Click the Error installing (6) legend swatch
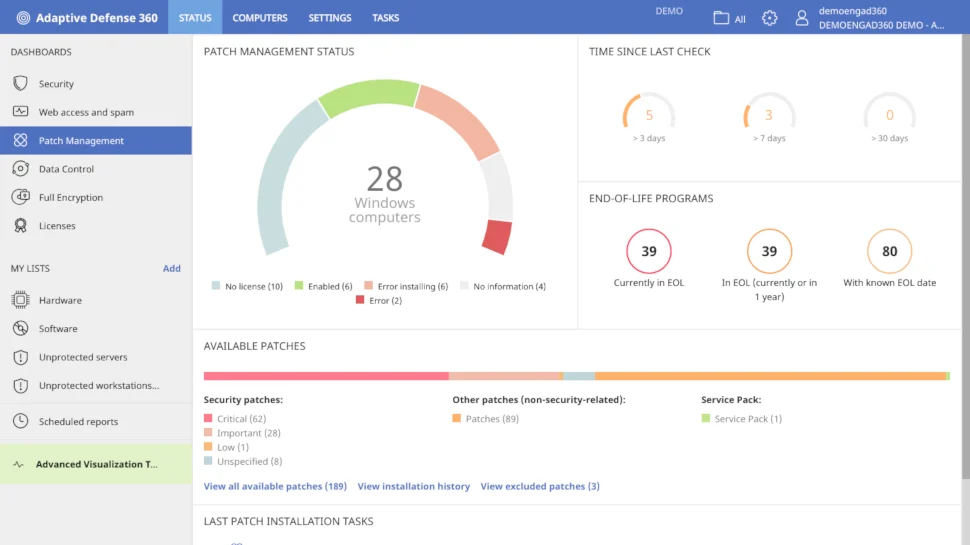This screenshot has width=970, height=545. click(x=369, y=286)
